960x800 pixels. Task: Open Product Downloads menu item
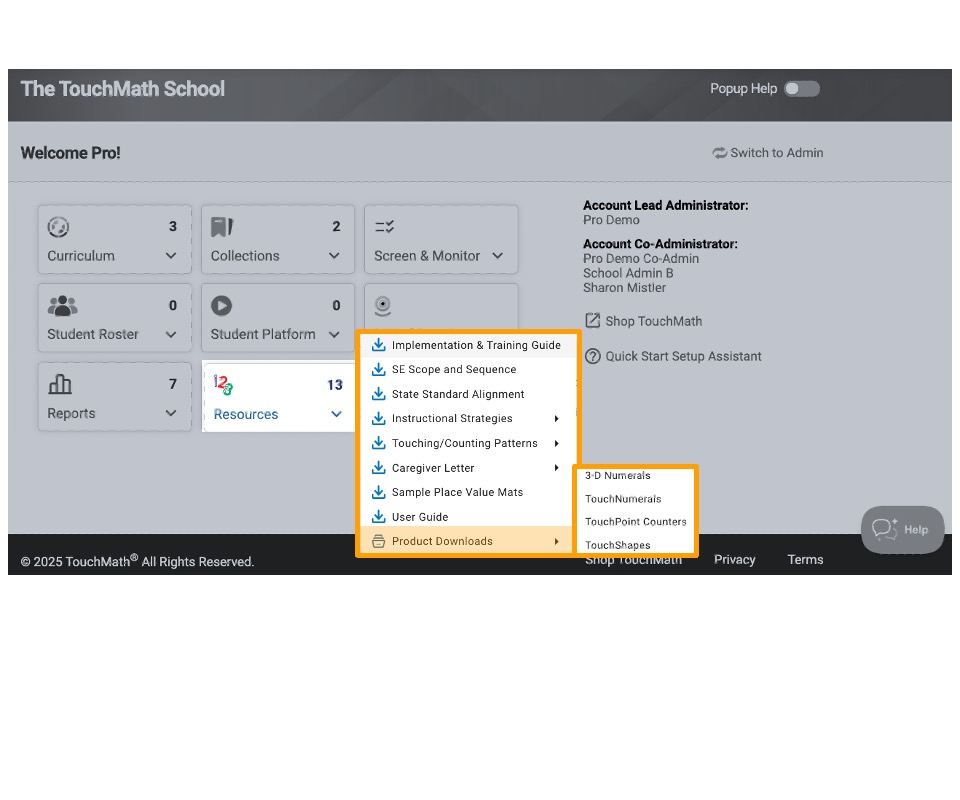[x=467, y=541]
